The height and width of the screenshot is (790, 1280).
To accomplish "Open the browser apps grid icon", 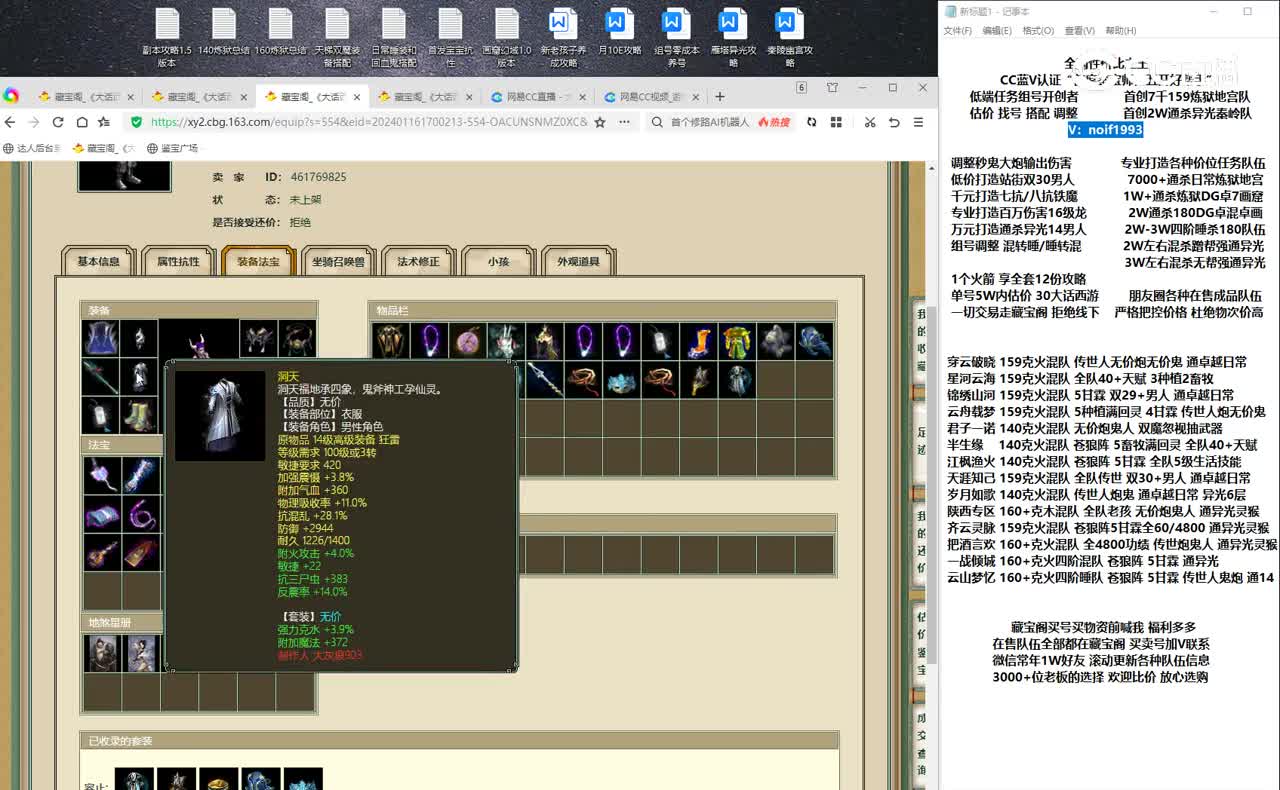I will tap(836, 122).
